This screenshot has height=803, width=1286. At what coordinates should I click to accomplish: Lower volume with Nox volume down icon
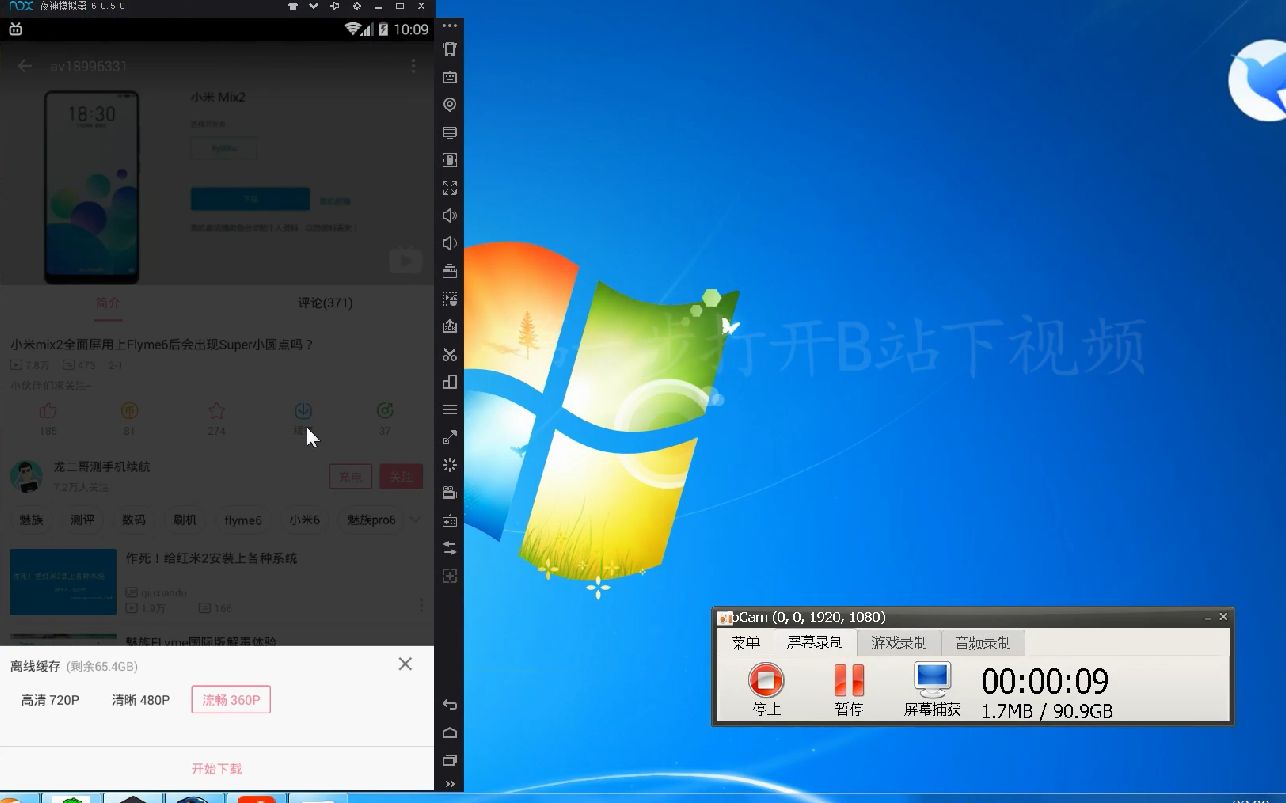[x=450, y=243]
